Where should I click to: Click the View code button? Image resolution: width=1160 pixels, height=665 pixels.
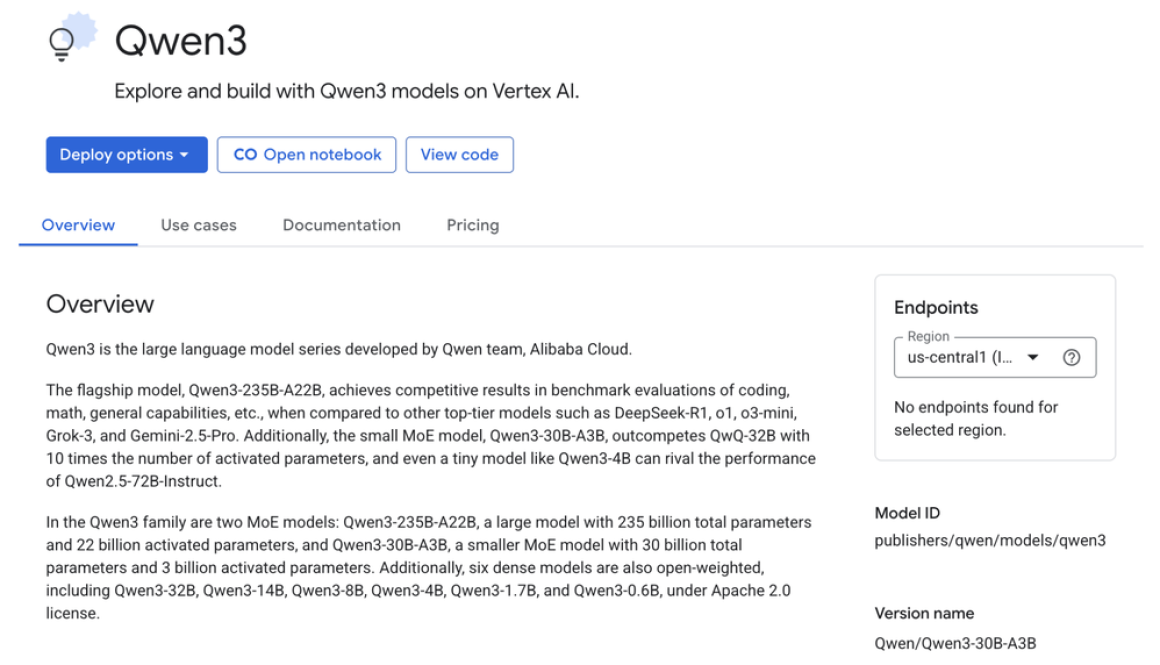coord(459,154)
